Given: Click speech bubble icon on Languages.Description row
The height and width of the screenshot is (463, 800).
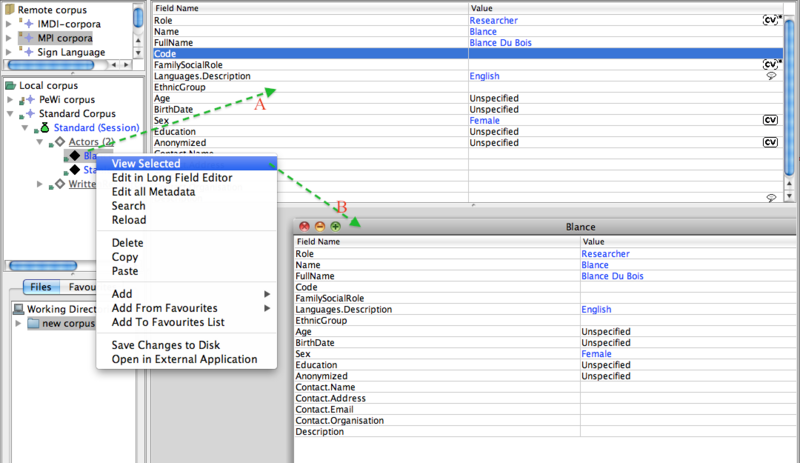Looking at the screenshot, I should [x=771, y=76].
